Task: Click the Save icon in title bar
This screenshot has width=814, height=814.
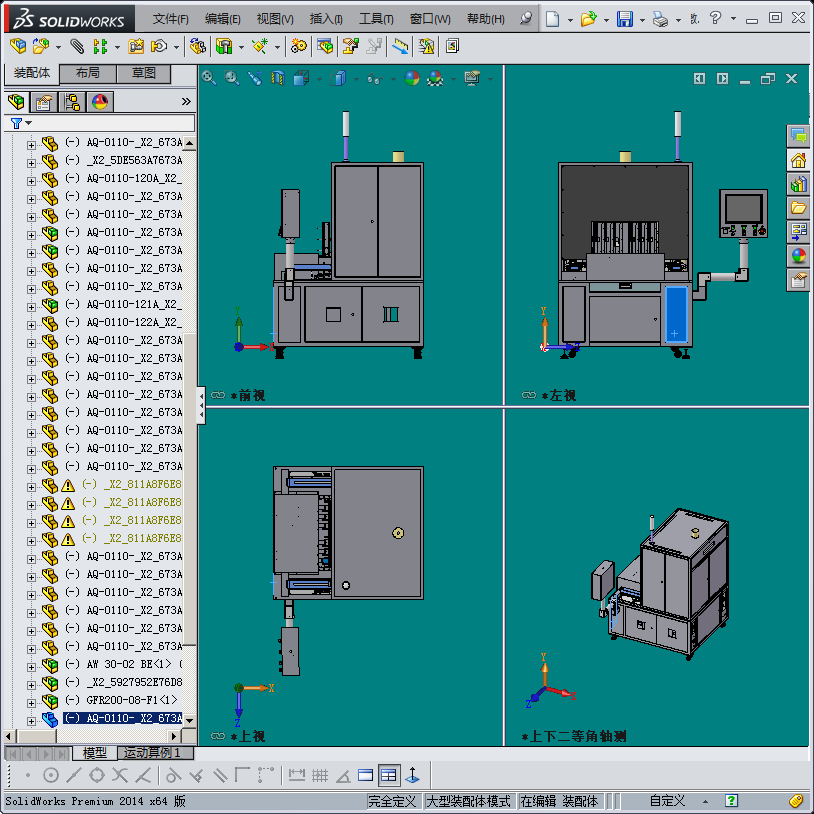Action: 625,19
